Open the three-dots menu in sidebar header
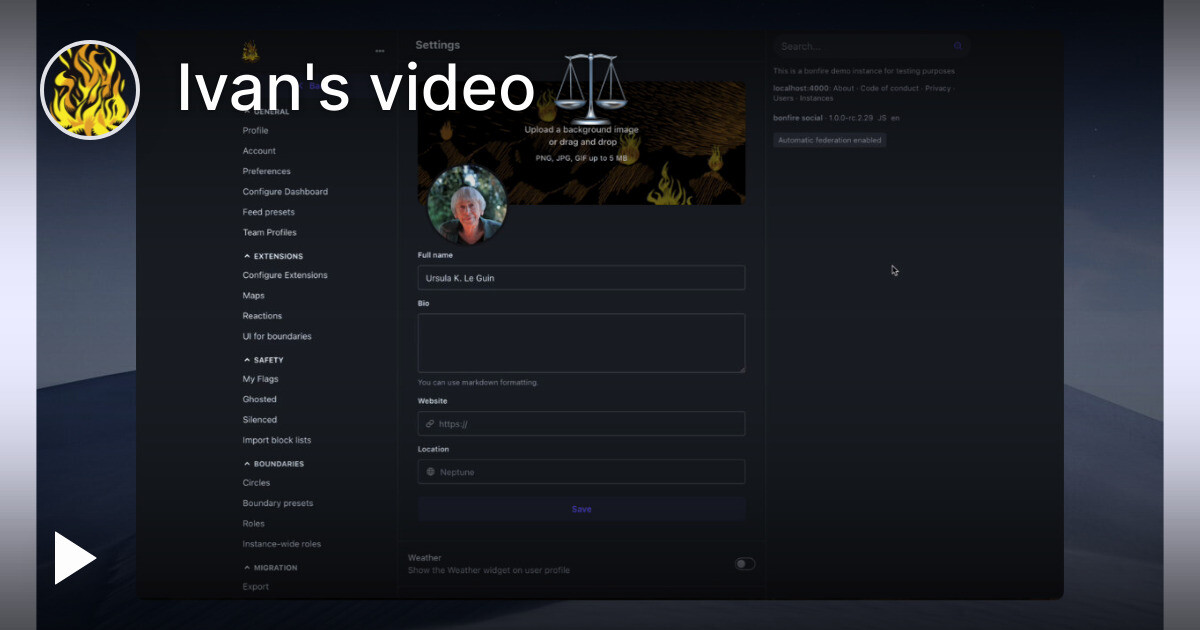 380,51
